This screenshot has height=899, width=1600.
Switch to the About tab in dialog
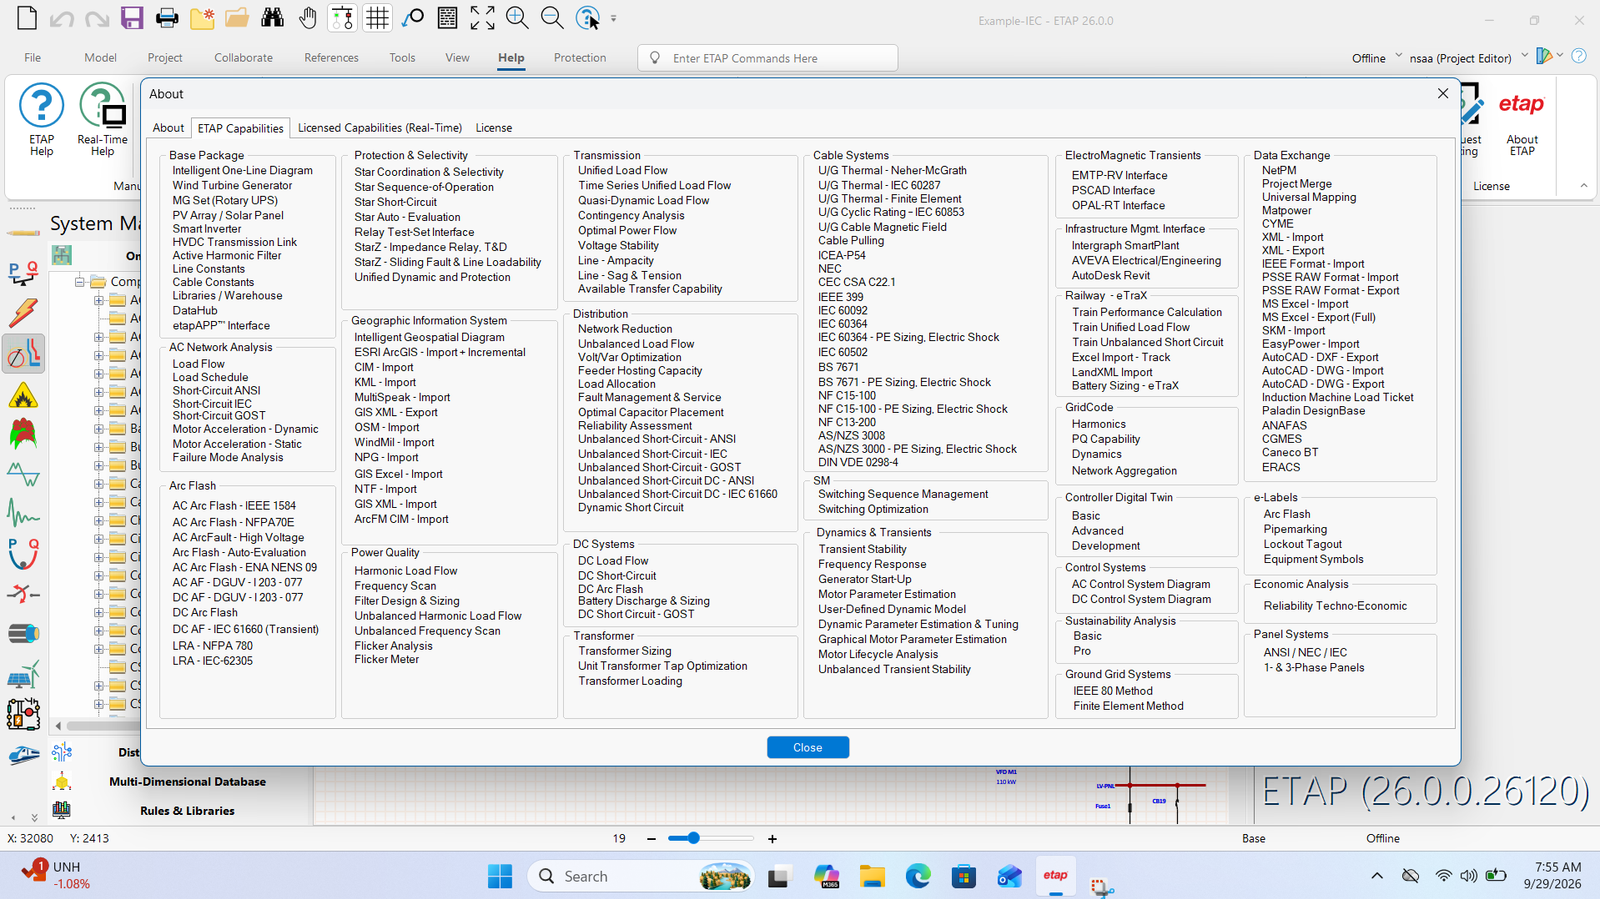pyautogui.click(x=168, y=128)
